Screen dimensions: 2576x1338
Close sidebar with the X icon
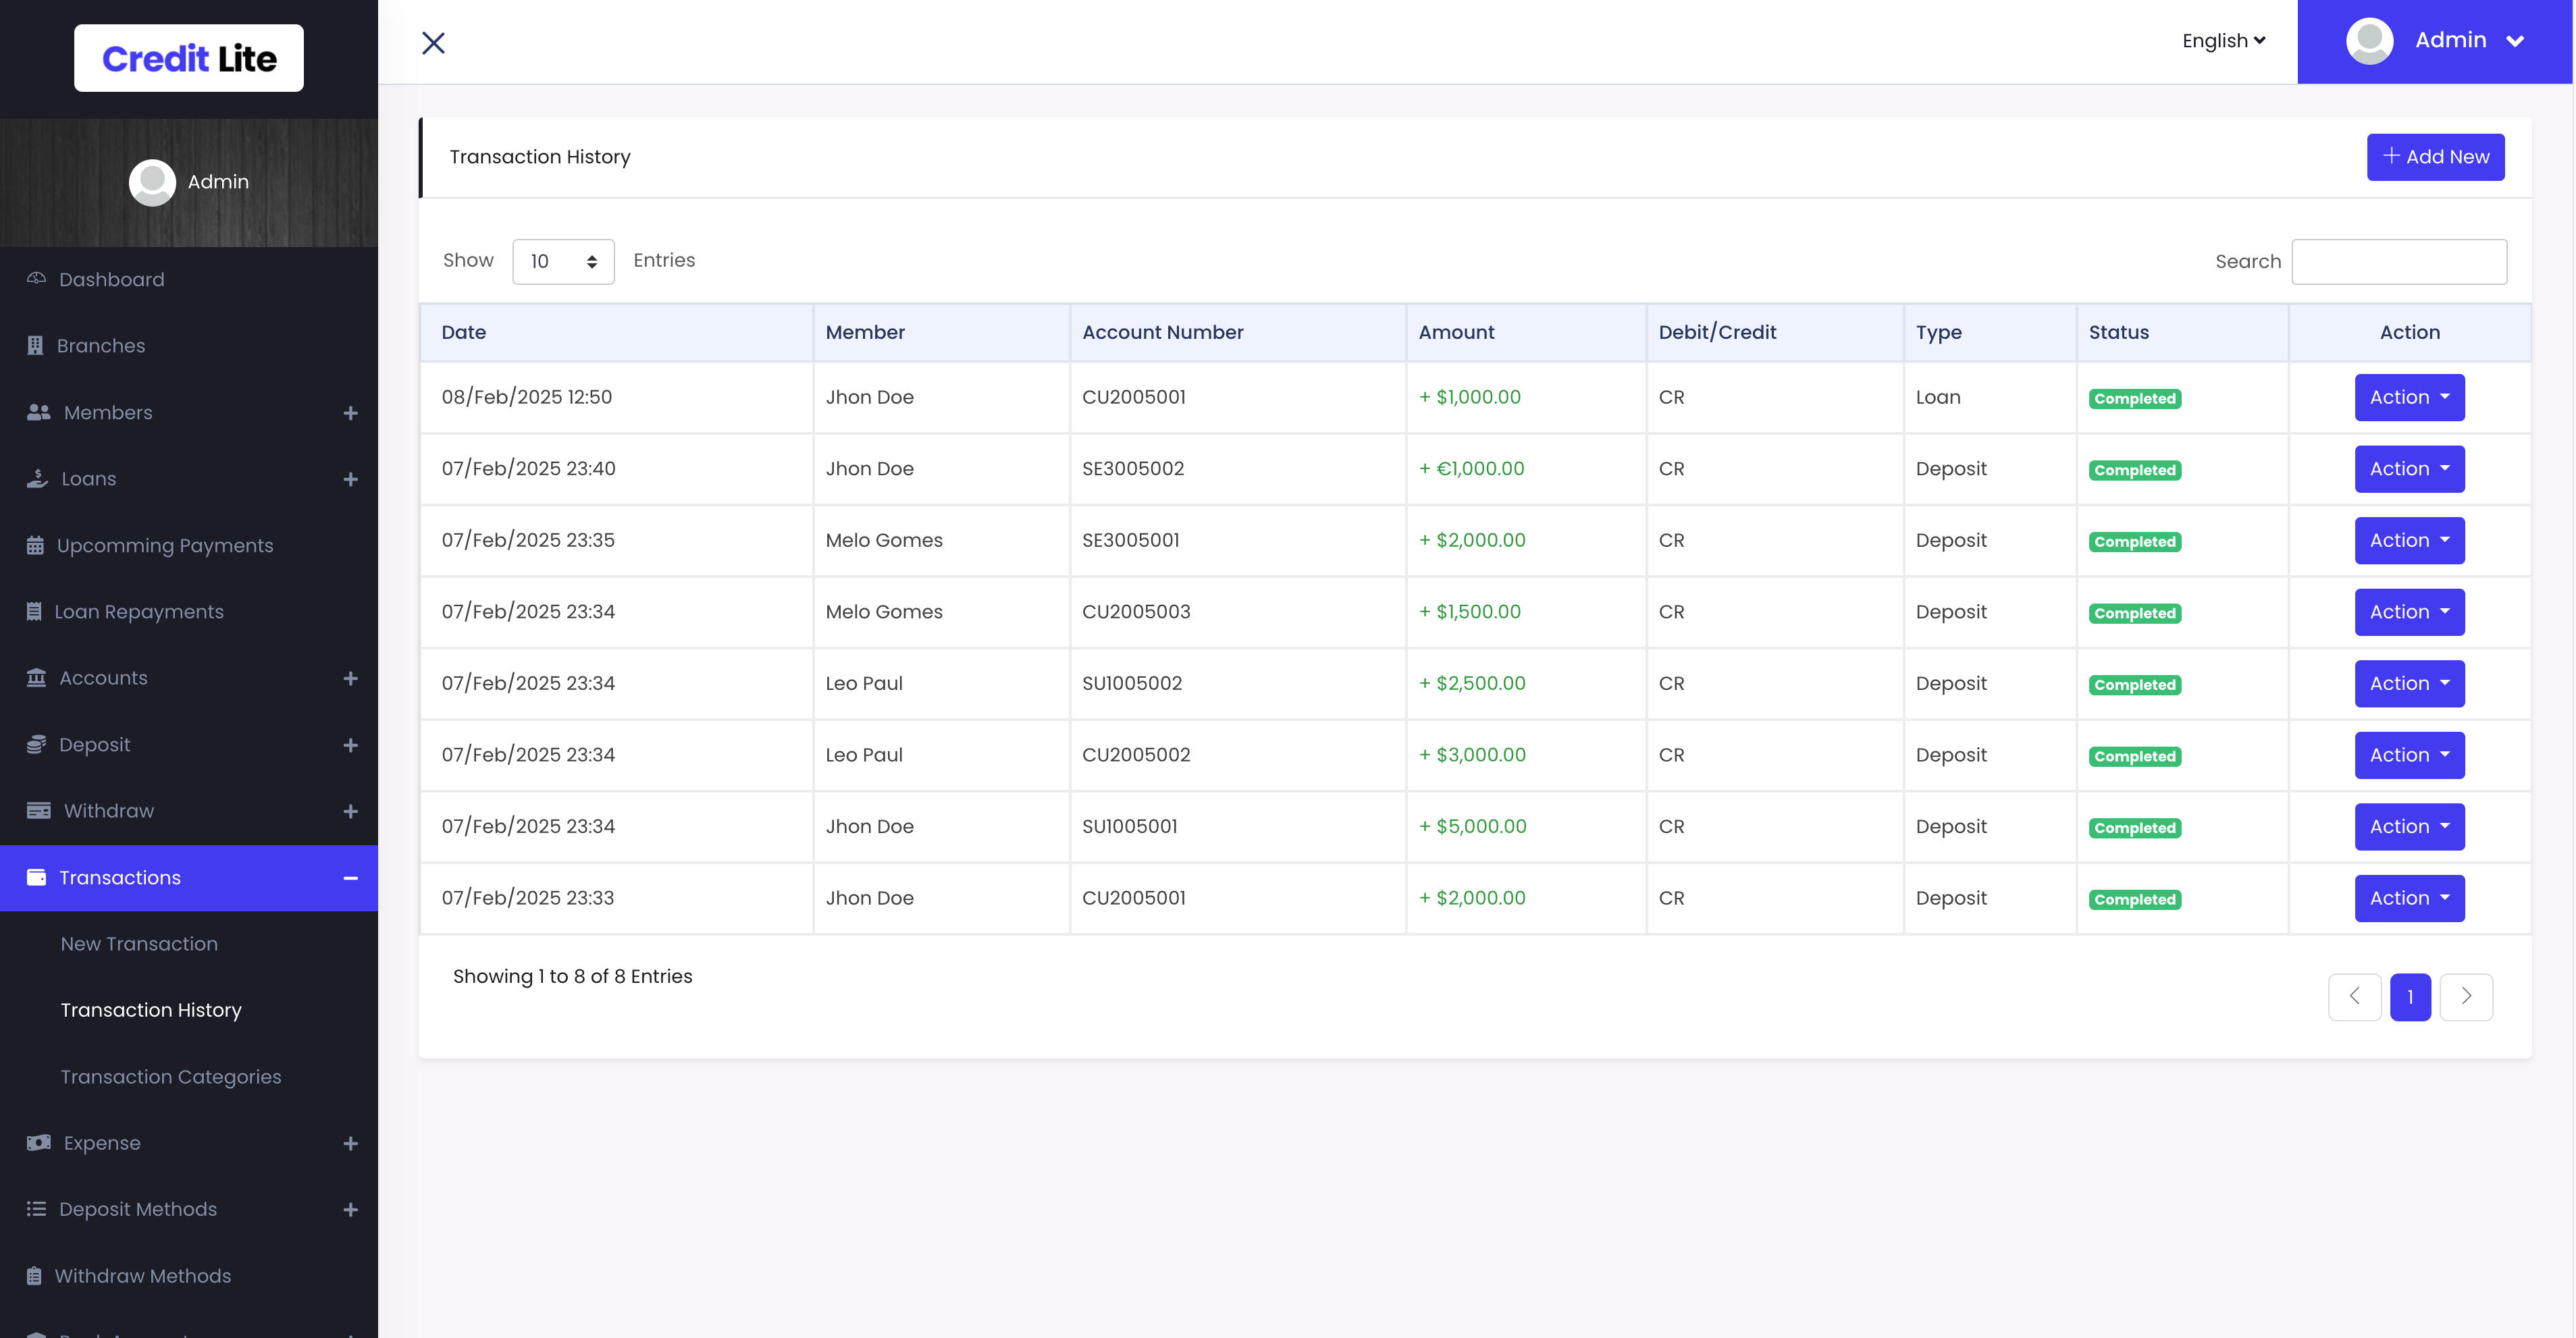(x=433, y=42)
